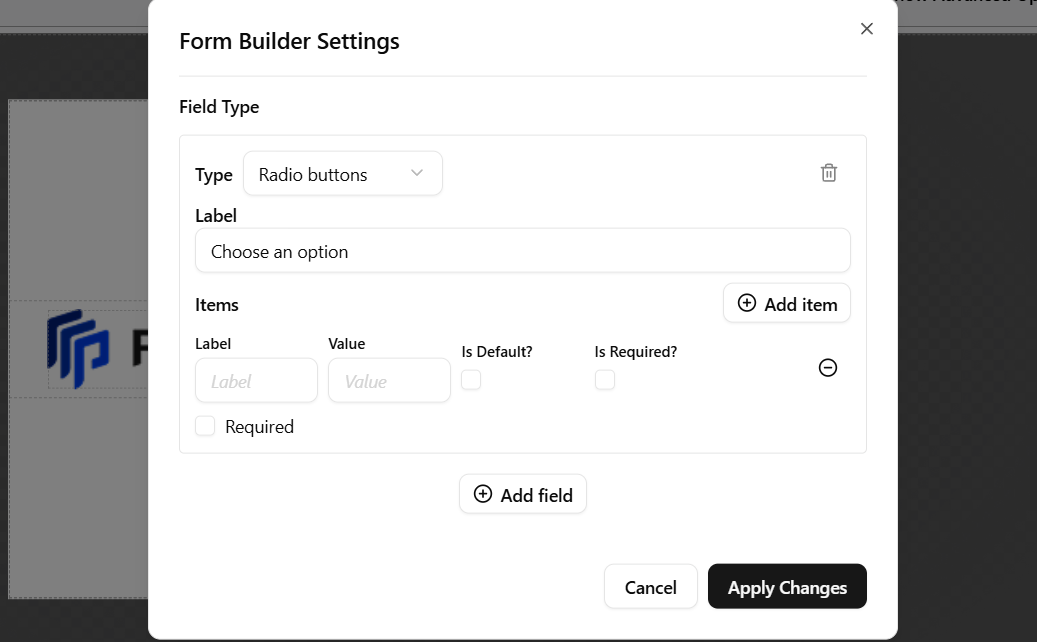Select the item Value text box
The image size is (1037, 642).
(389, 381)
